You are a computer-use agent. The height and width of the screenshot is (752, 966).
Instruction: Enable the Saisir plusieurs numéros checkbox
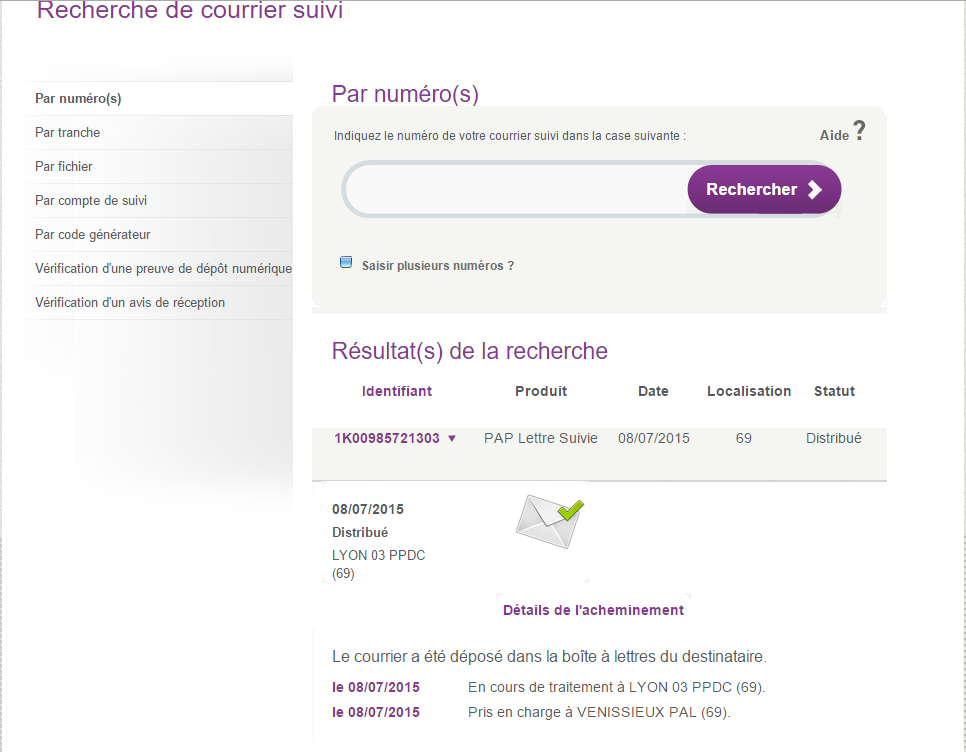pos(346,263)
